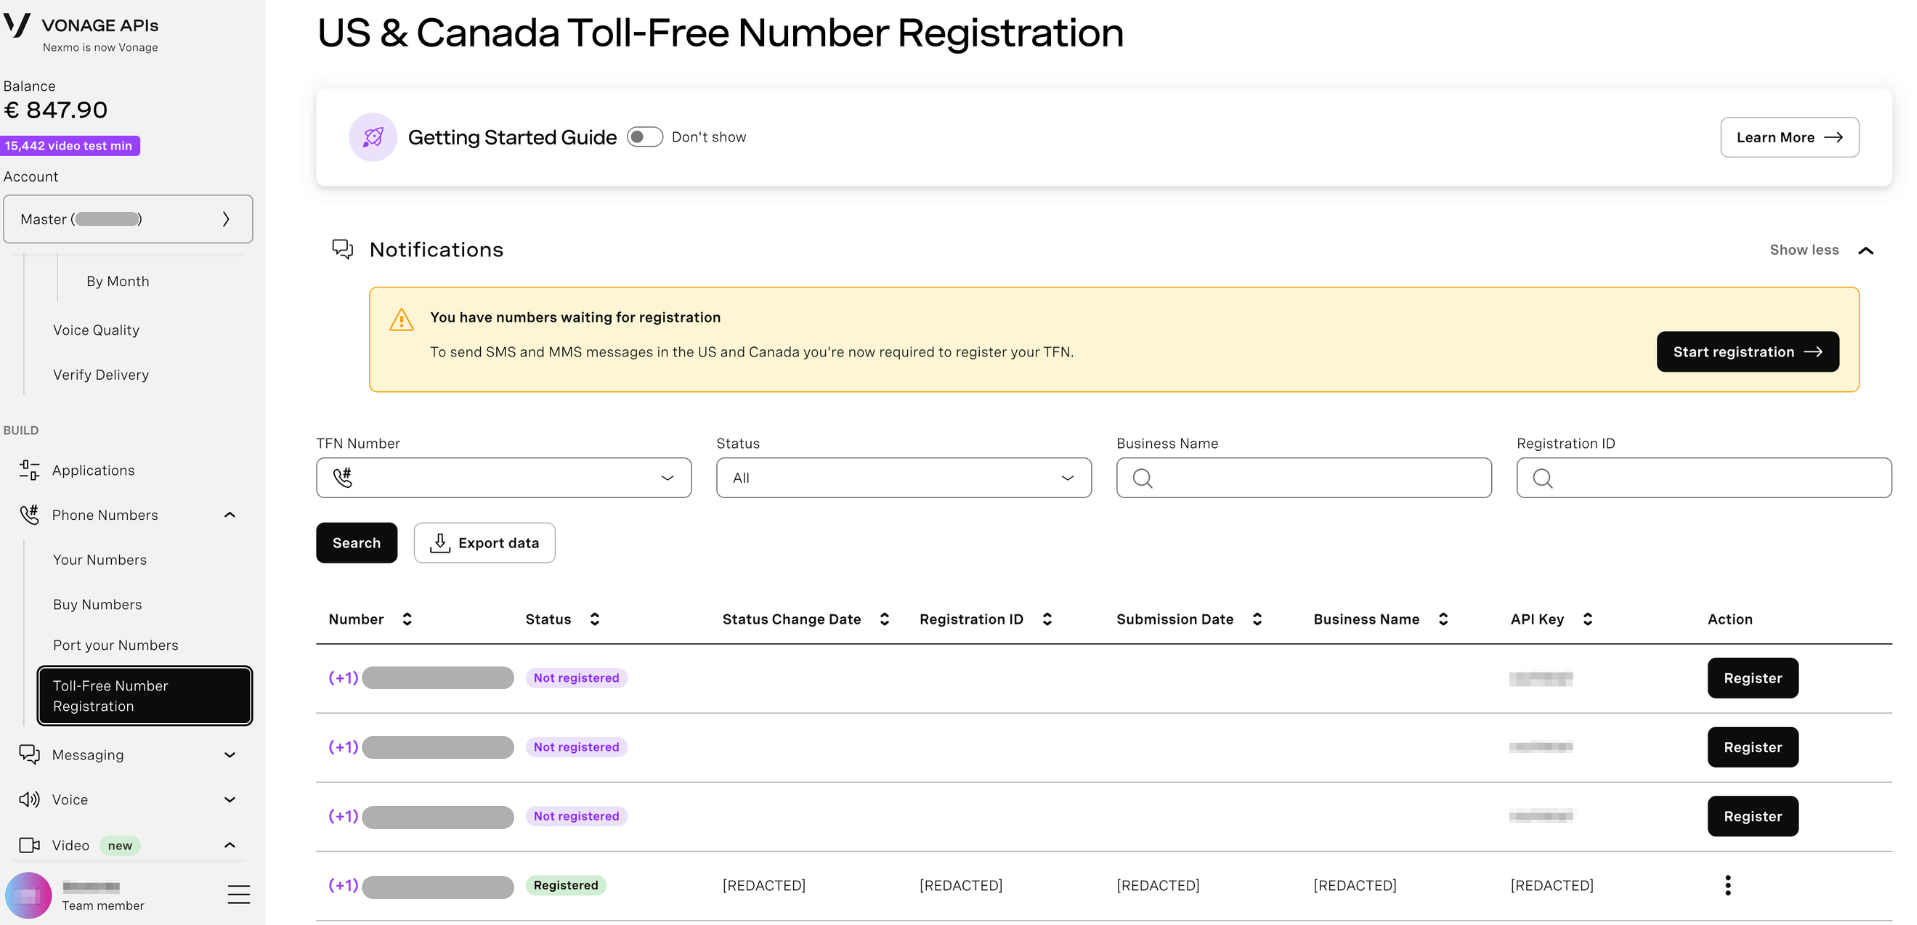
Task: Click the first row Not registered badge
Action: click(x=577, y=678)
